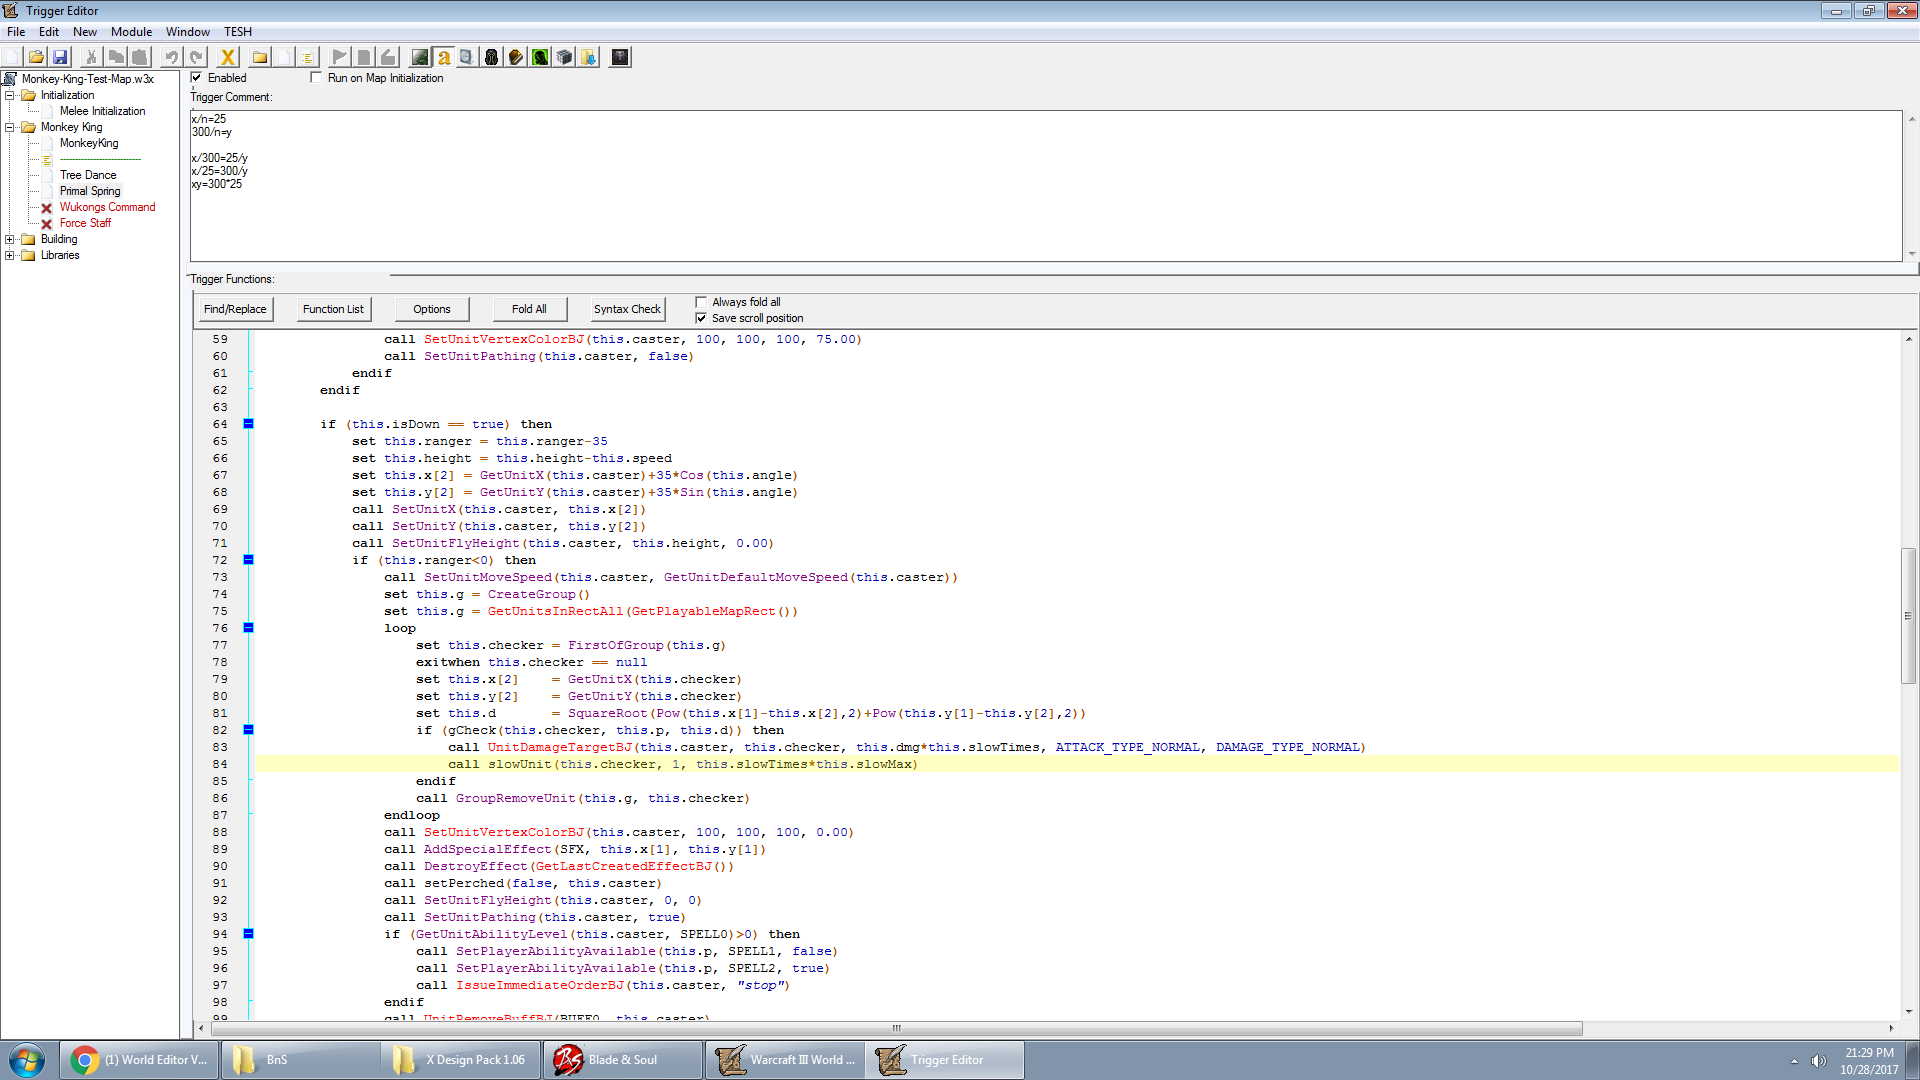Select the Tree Dance trigger
This screenshot has width=1920, height=1080.
pos(88,175)
